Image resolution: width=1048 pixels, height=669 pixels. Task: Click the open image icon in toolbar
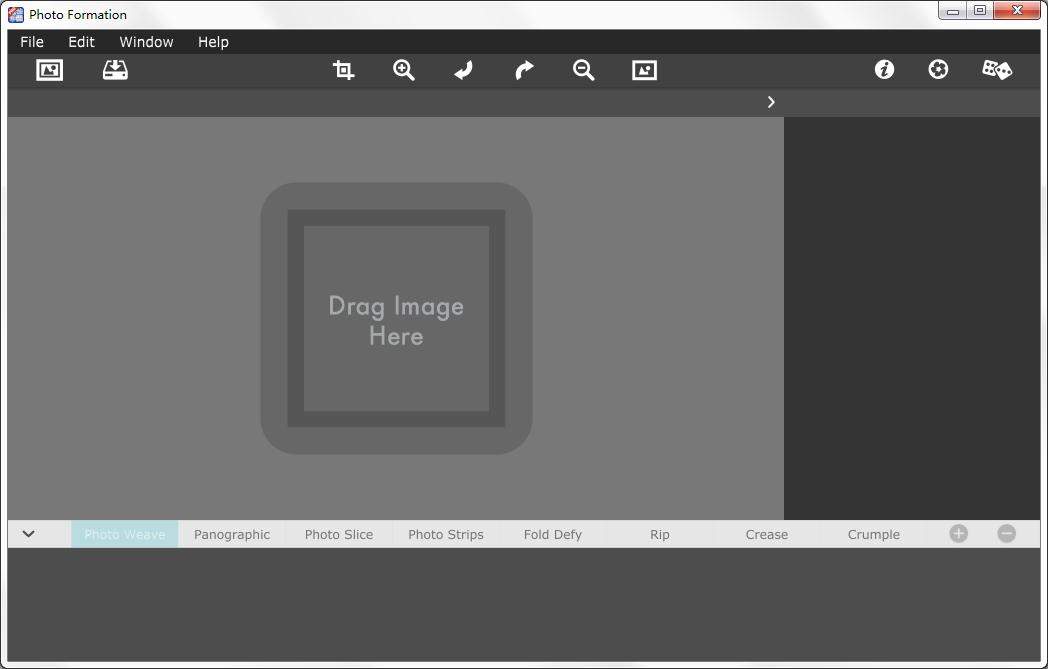[49, 70]
